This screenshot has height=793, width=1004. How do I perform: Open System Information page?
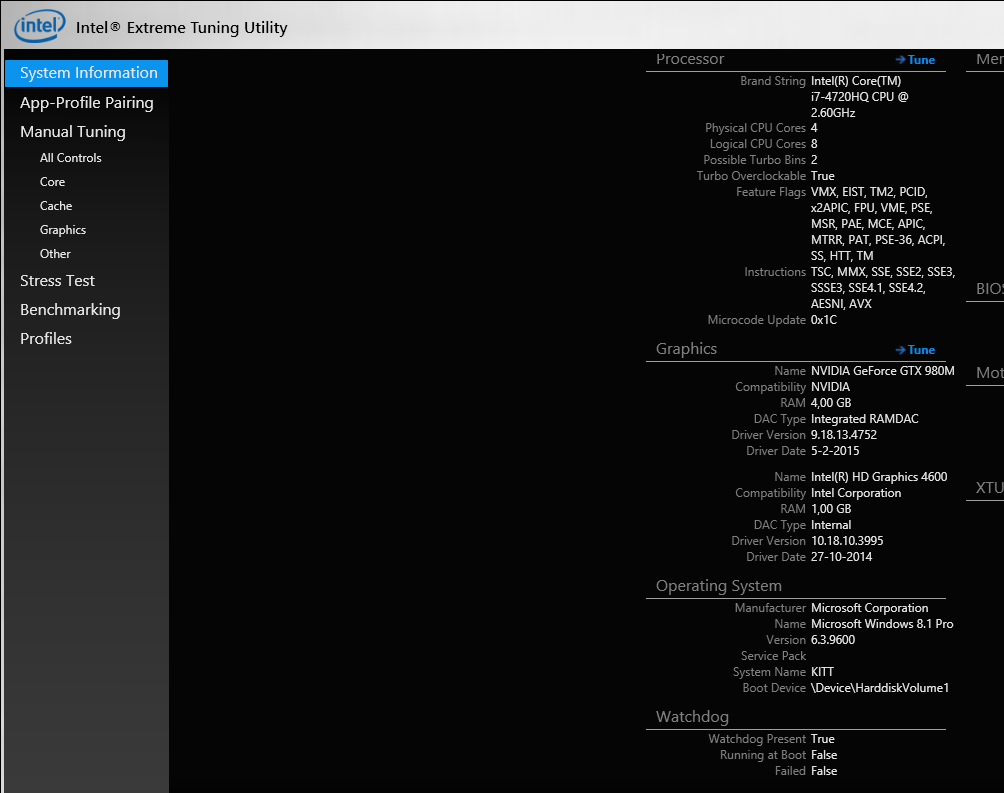point(86,73)
